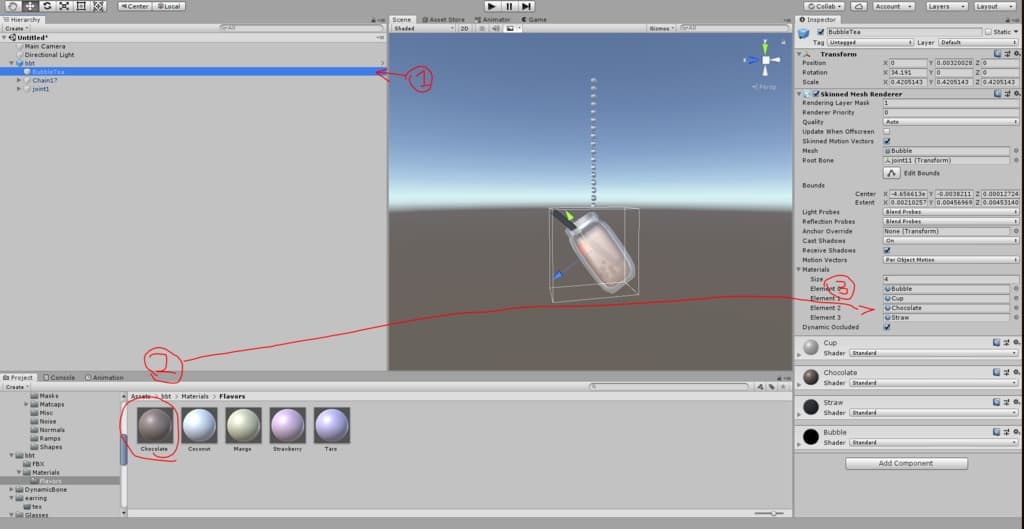
Task: Select the Move tool
Action: click(29, 6)
